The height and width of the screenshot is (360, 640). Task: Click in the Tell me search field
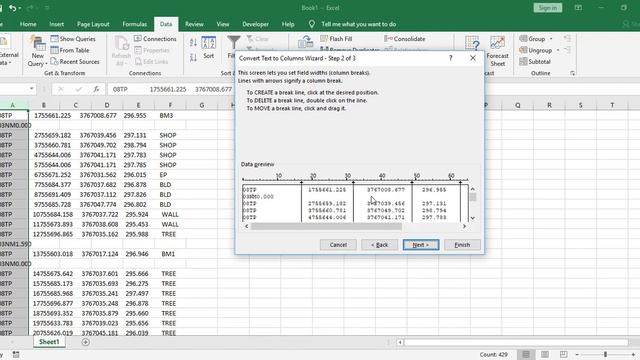coord(358,24)
